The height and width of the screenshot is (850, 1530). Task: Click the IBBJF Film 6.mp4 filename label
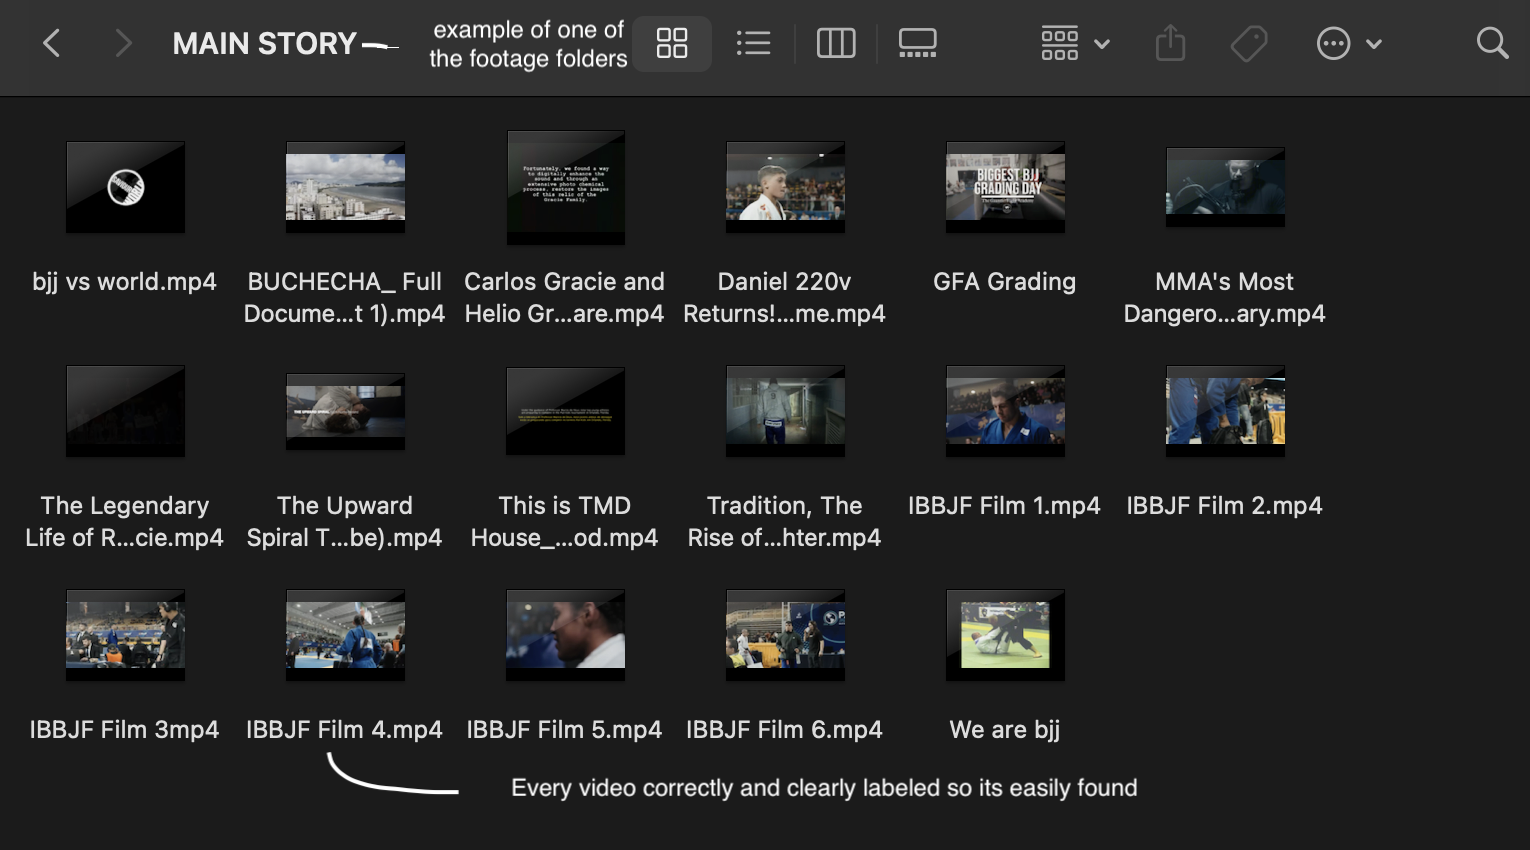[x=784, y=730]
